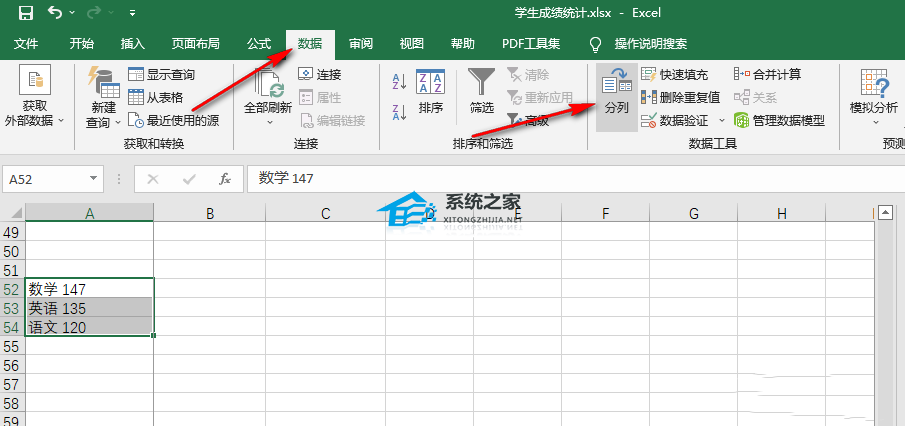Click the vertical scrollbar up arrow

(885, 212)
